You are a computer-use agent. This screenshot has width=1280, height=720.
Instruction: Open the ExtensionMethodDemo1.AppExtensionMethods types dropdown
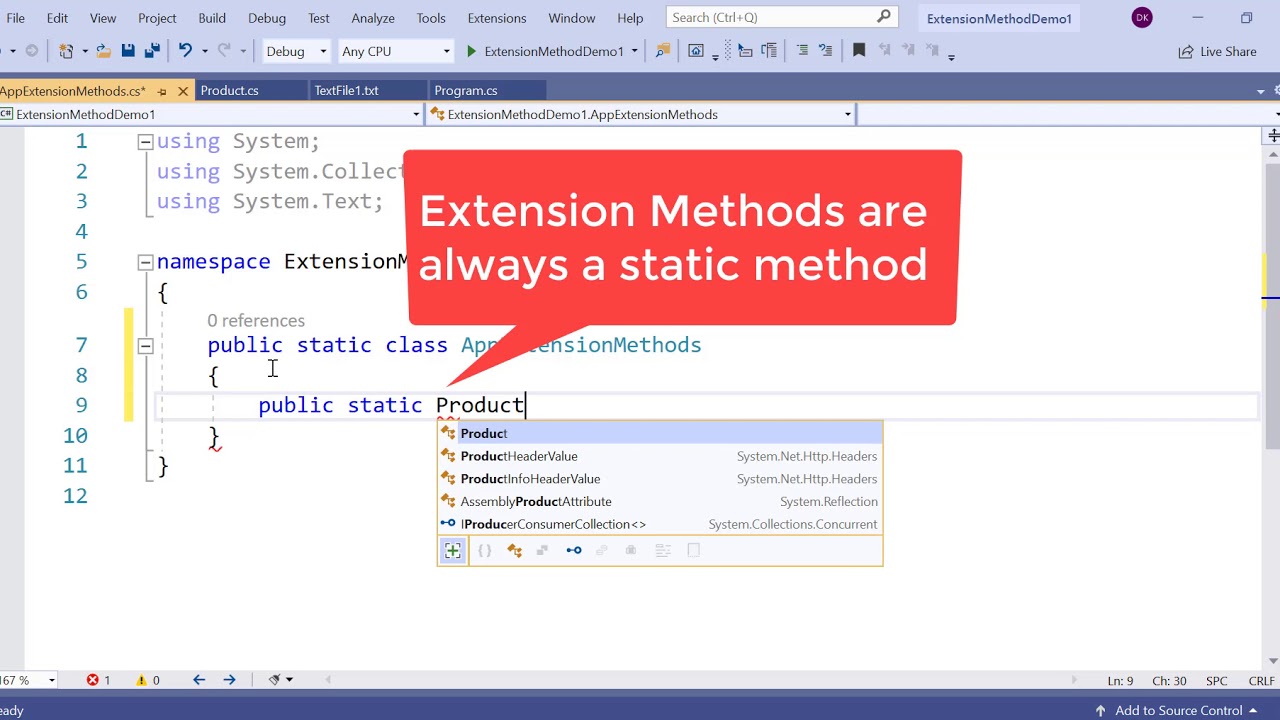click(x=641, y=114)
